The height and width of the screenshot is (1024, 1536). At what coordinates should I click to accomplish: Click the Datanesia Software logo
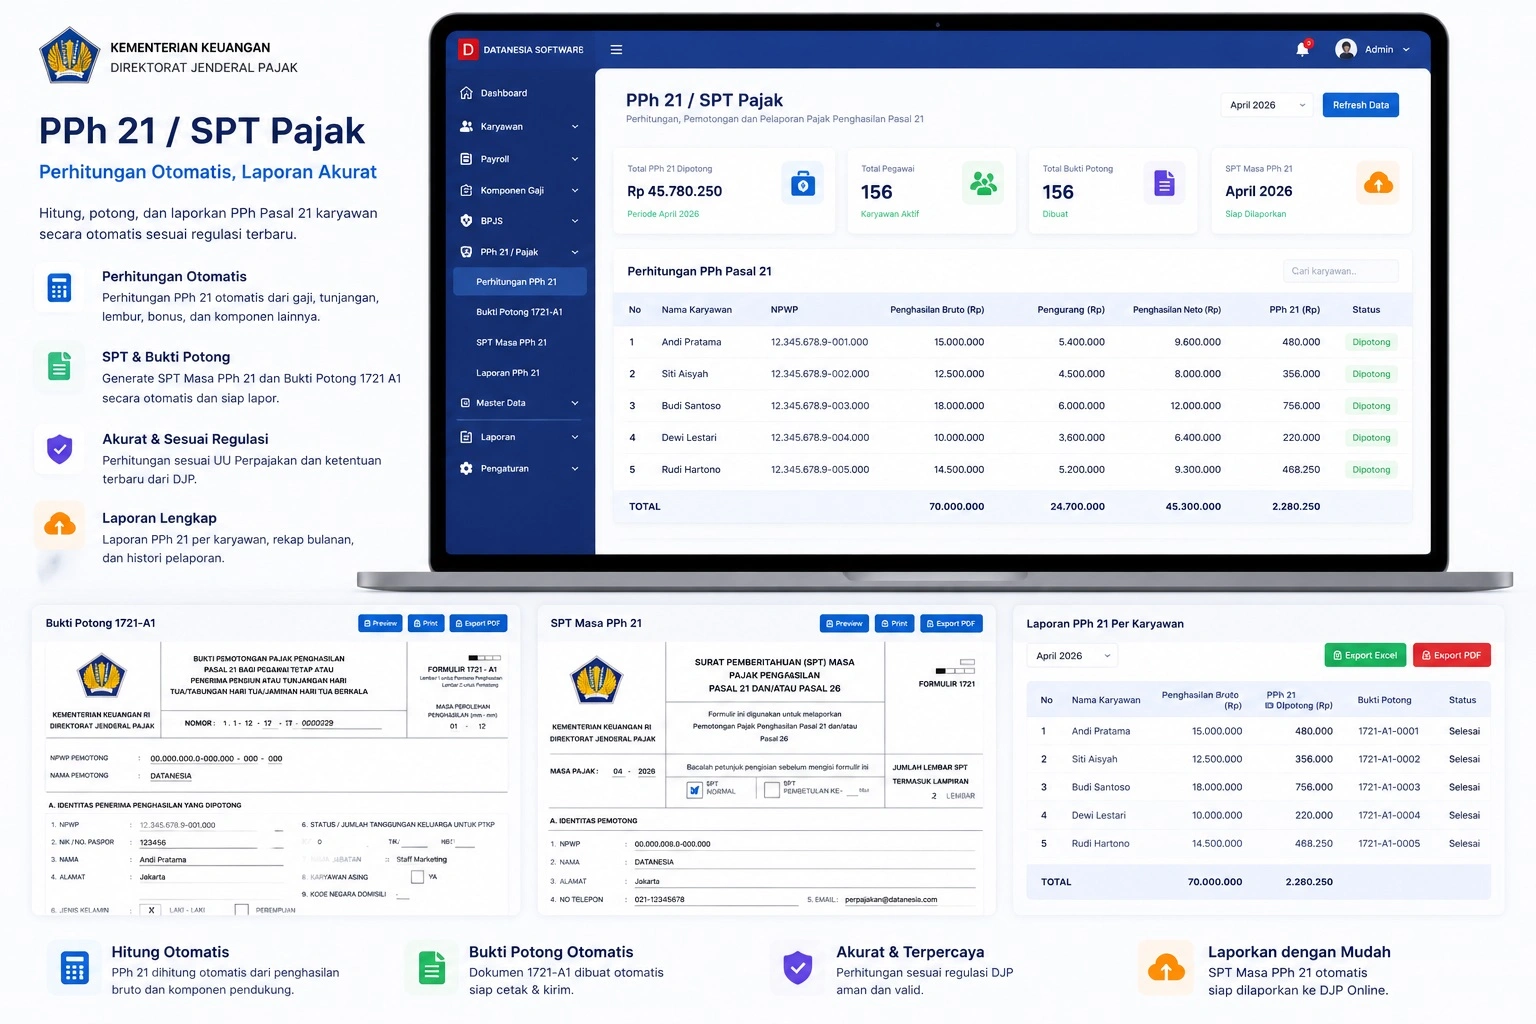pyautogui.click(x=467, y=49)
